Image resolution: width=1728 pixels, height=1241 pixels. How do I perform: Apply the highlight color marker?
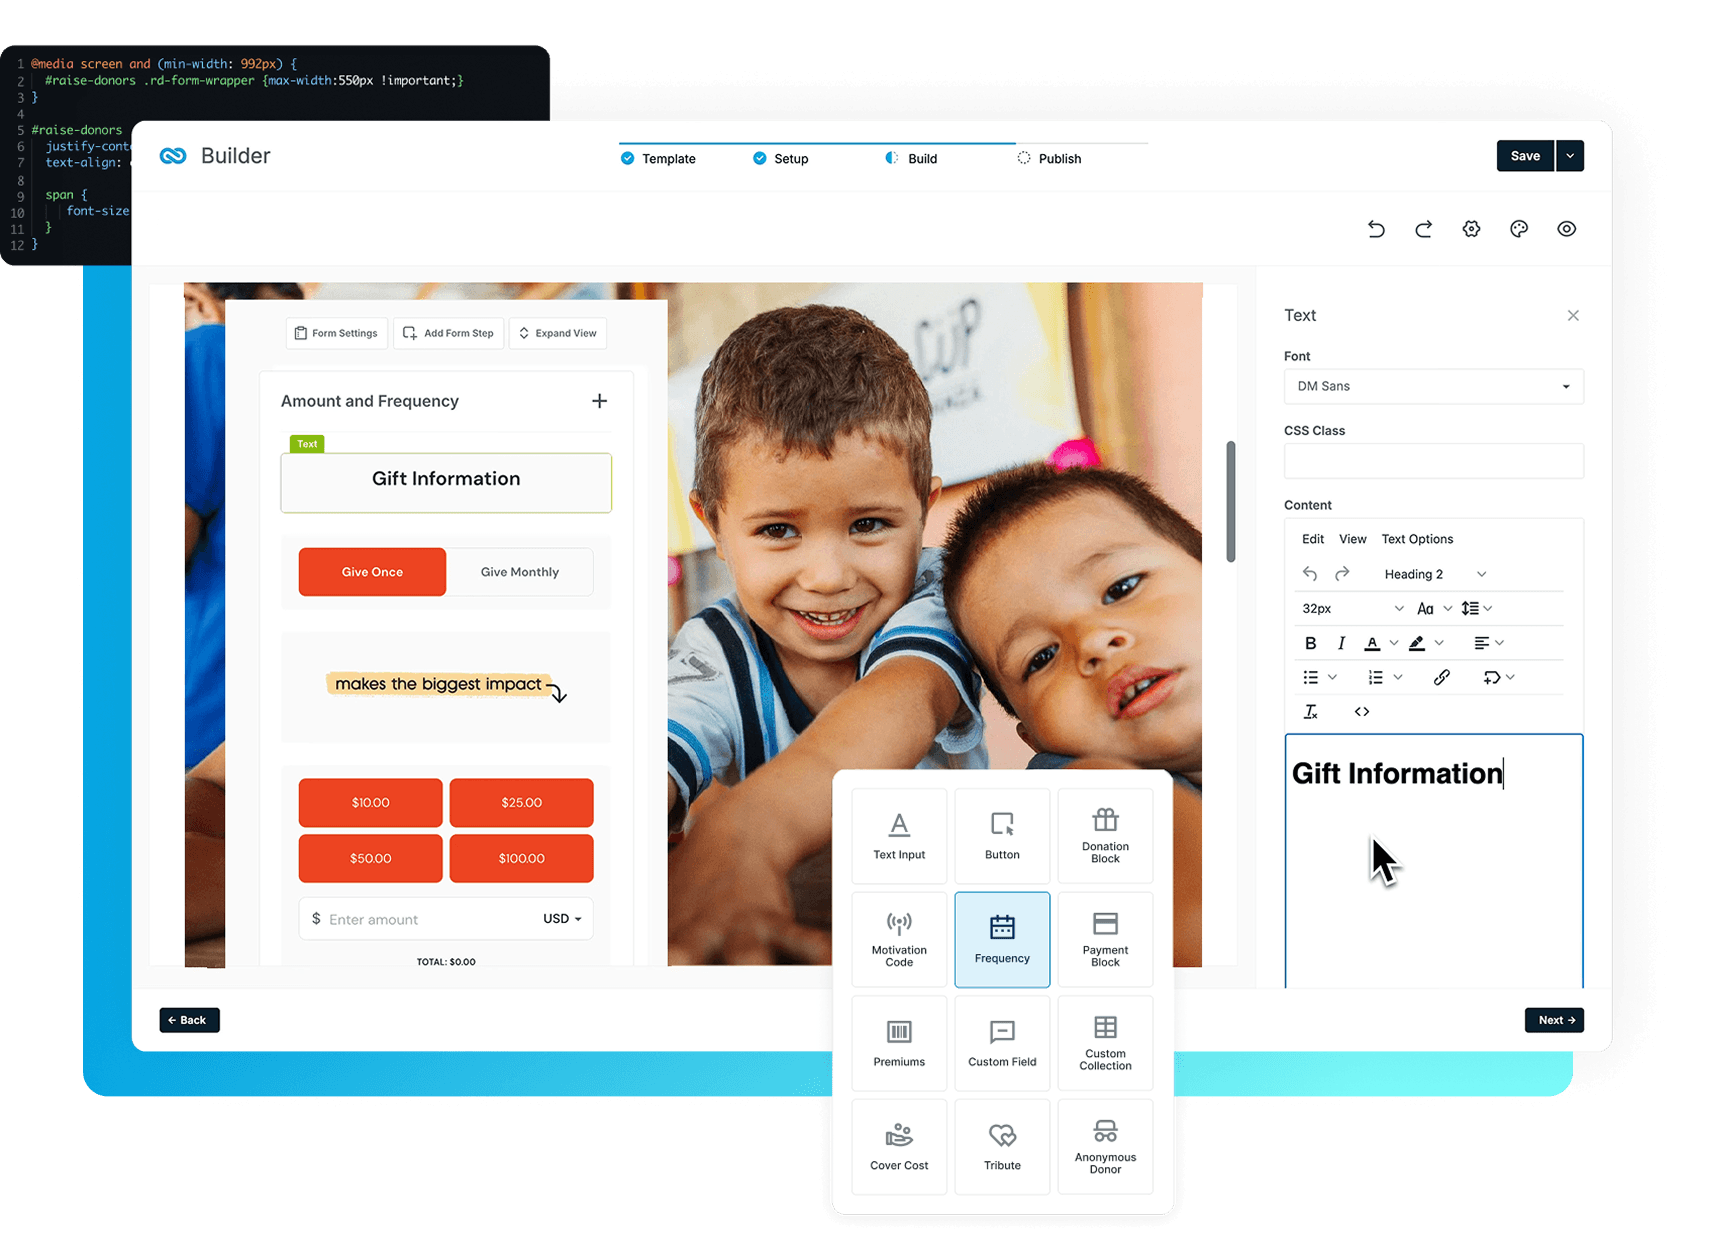click(x=1417, y=643)
